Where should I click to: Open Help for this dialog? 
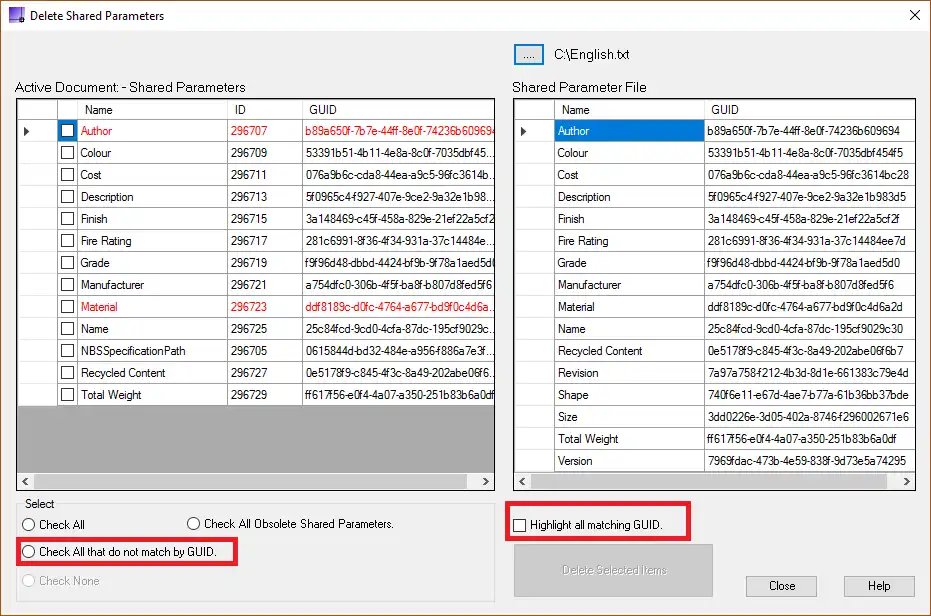[x=879, y=586]
